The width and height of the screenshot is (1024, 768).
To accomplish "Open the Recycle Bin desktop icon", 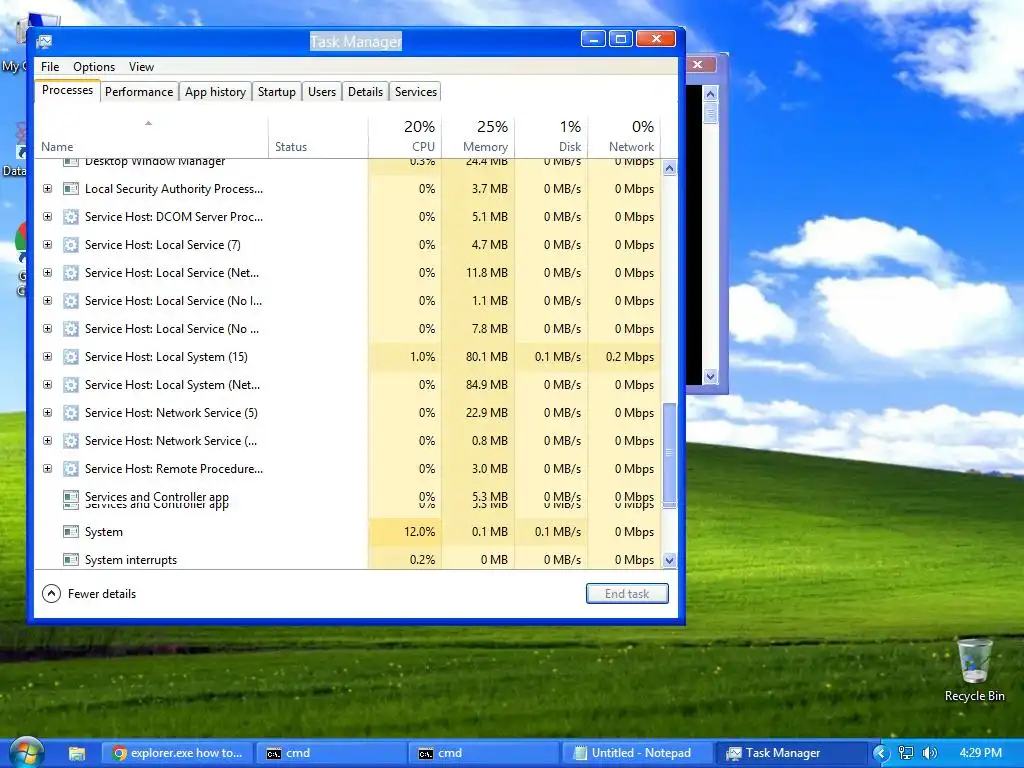I will click(974, 670).
